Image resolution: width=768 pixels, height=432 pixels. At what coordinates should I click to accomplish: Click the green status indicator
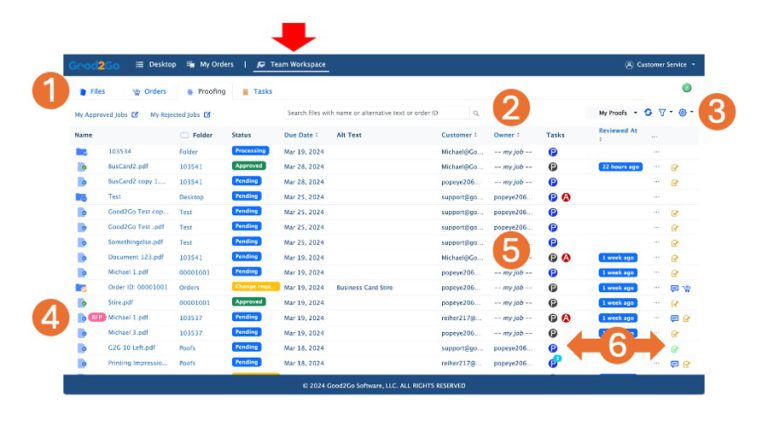click(687, 88)
